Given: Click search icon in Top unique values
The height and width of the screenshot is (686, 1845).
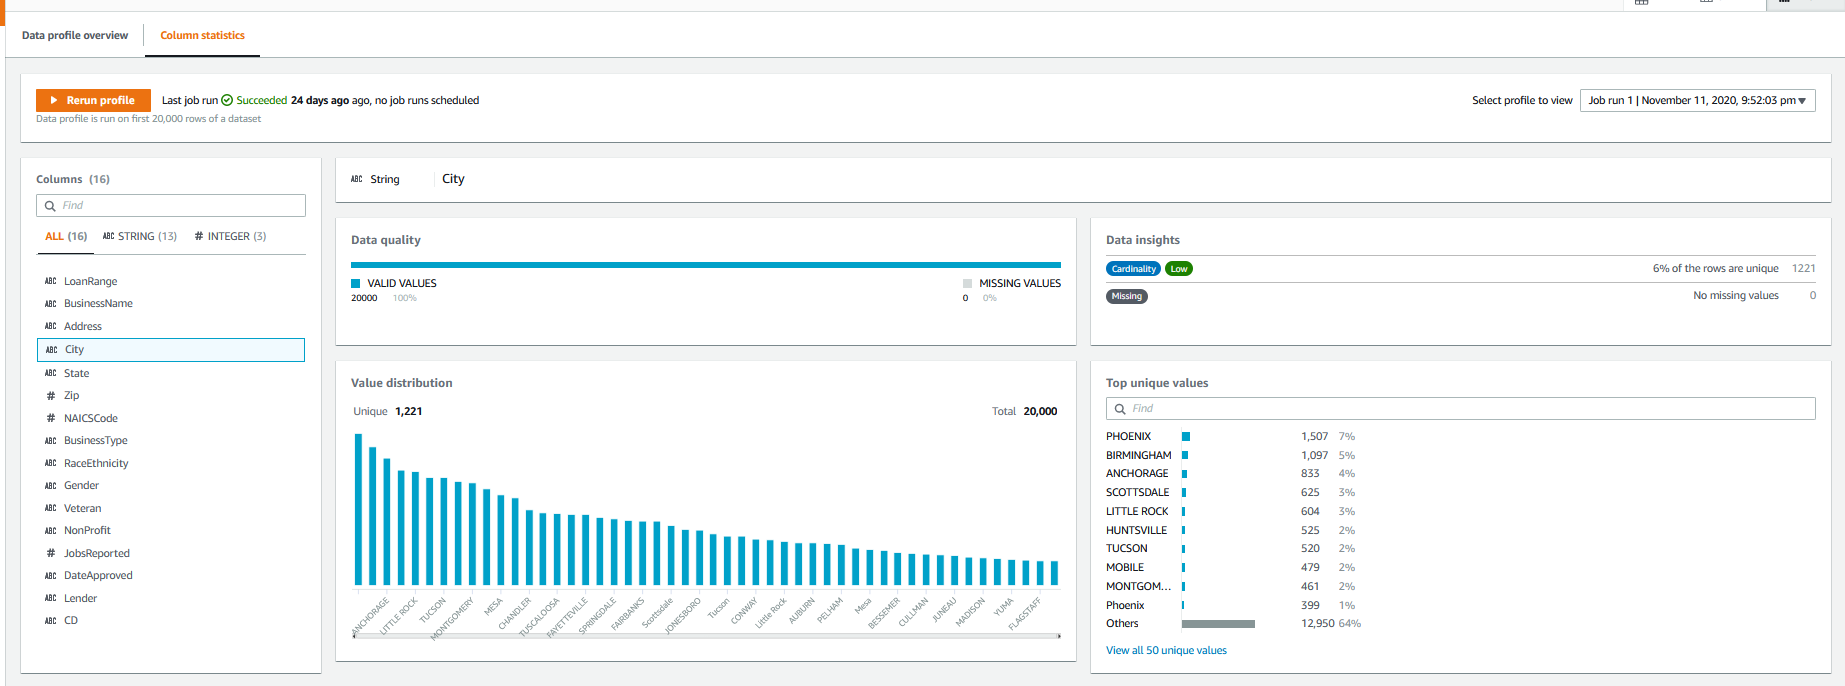Looking at the screenshot, I should (1120, 409).
